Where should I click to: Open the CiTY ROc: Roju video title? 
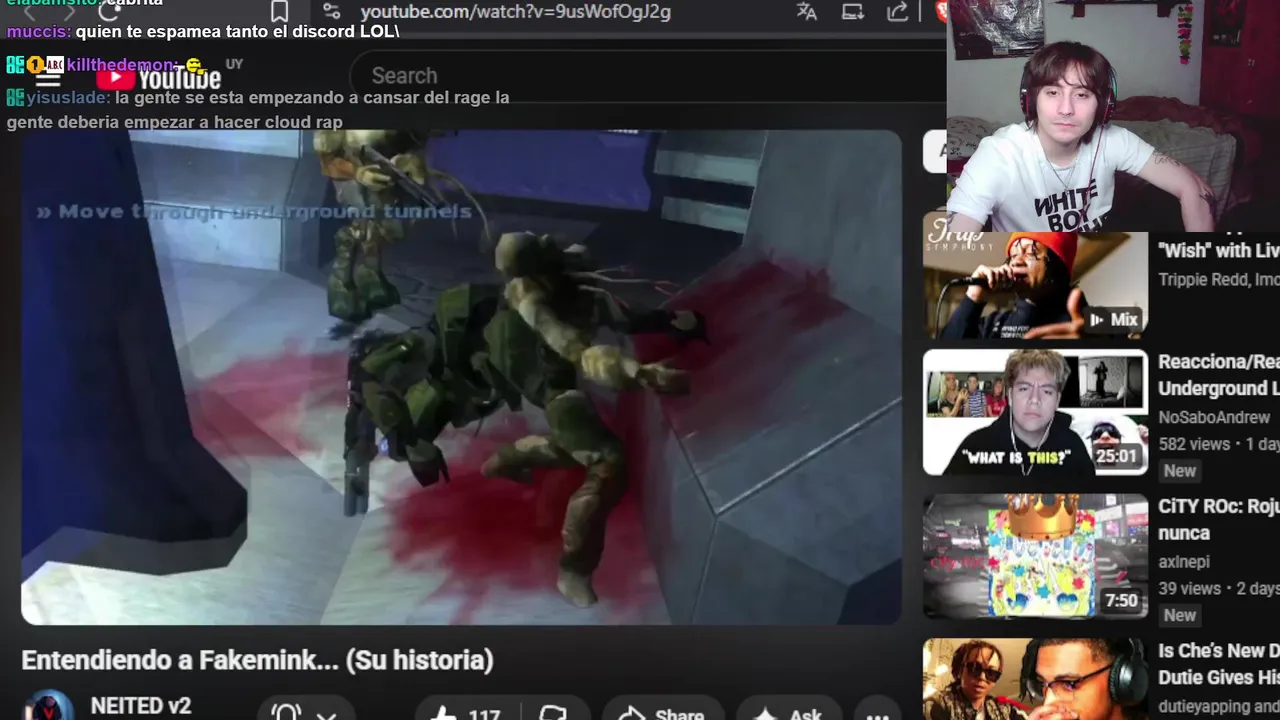click(x=1218, y=520)
